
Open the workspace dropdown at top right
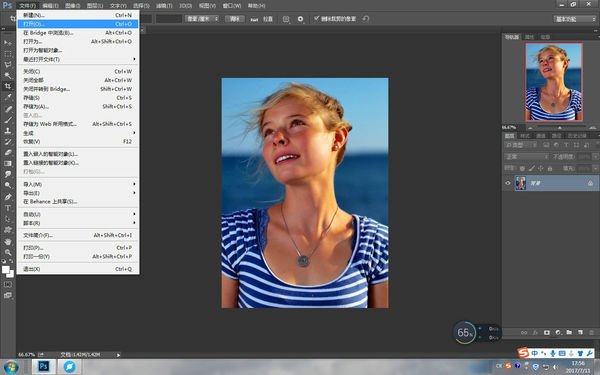pyautogui.click(x=574, y=19)
